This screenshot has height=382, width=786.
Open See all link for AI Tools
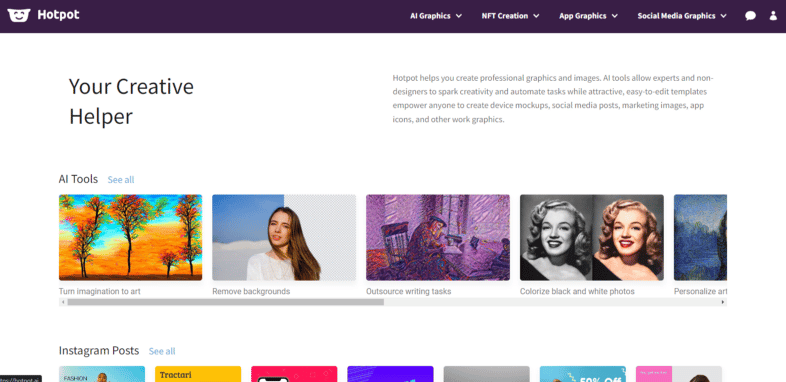click(x=121, y=179)
